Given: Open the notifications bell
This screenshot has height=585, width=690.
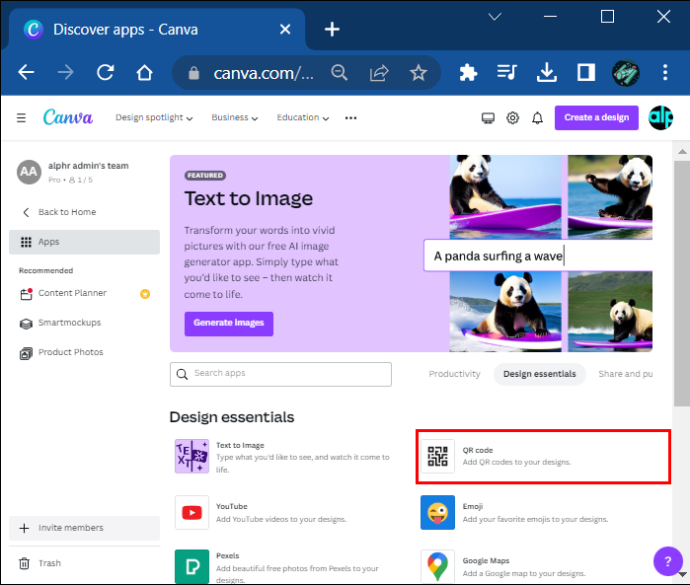Looking at the screenshot, I should 537,118.
